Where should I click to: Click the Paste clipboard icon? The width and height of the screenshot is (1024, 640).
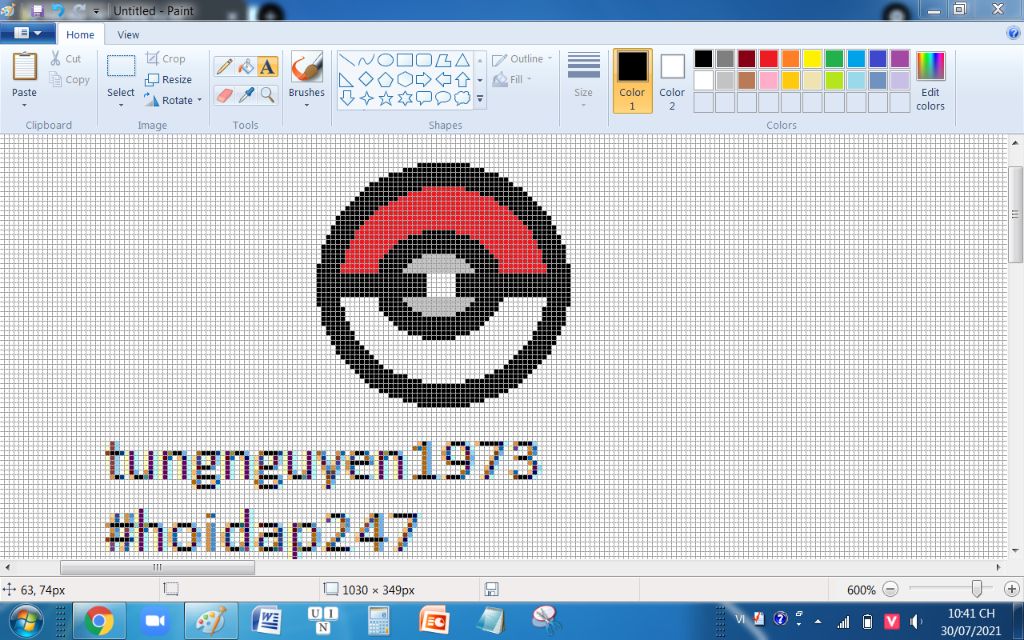click(25, 67)
